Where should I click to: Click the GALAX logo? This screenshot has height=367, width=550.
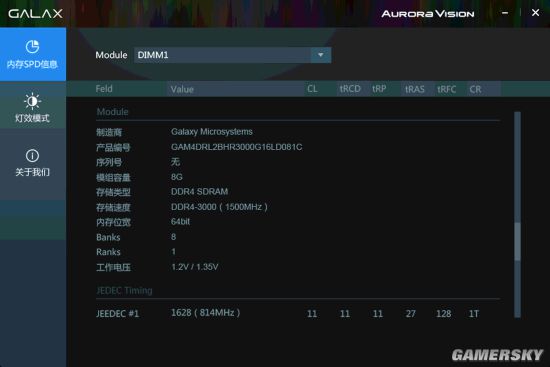(35, 14)
